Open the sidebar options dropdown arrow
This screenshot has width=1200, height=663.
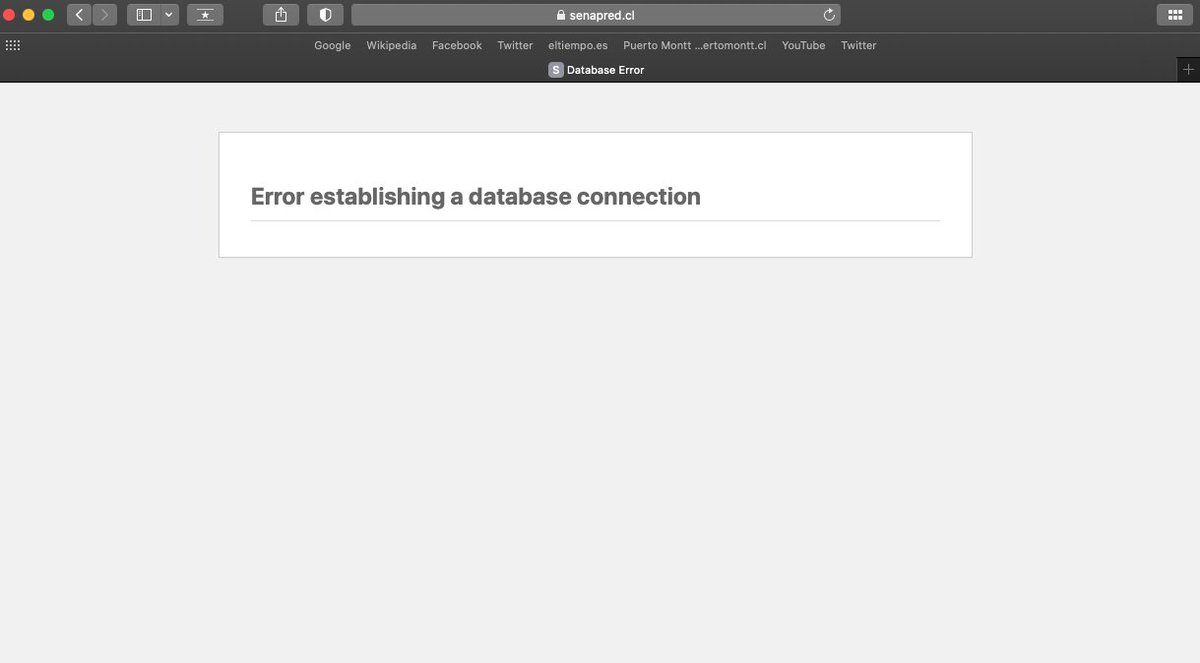(169, 15)
